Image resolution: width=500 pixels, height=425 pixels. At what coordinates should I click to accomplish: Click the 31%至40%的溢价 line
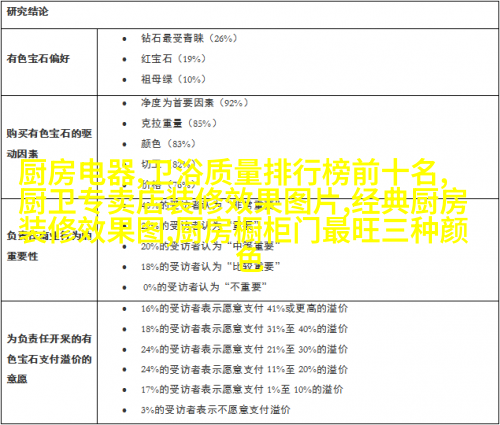(244, 329)
